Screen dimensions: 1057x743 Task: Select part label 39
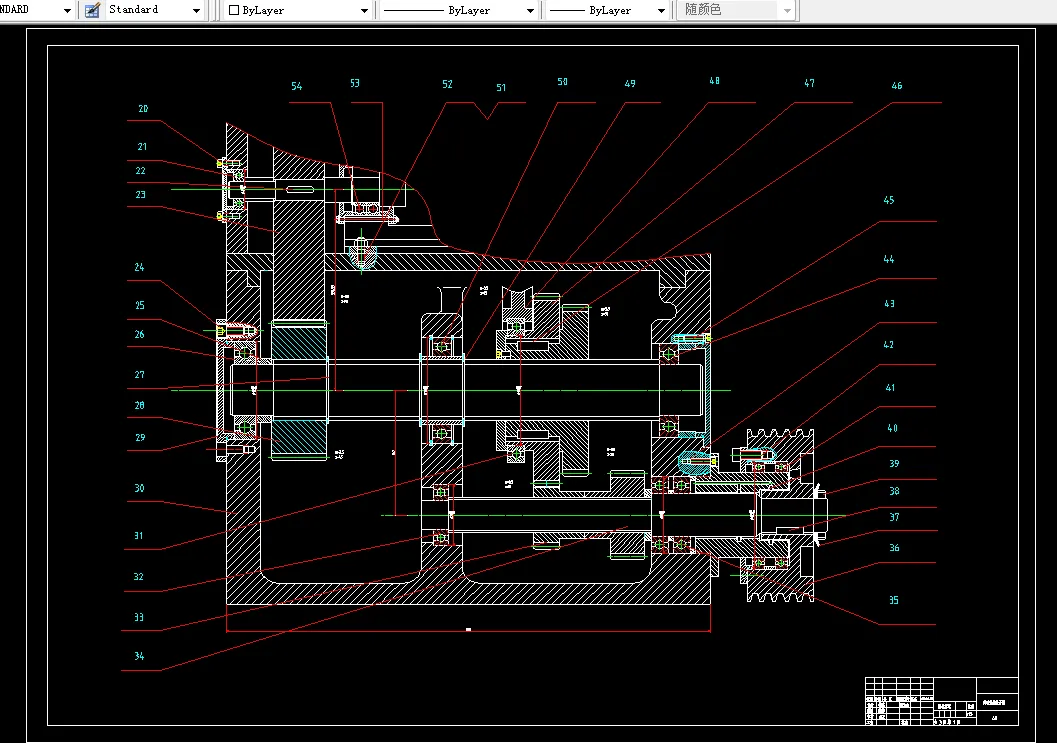pyautogui.click(x=894, y=463)
